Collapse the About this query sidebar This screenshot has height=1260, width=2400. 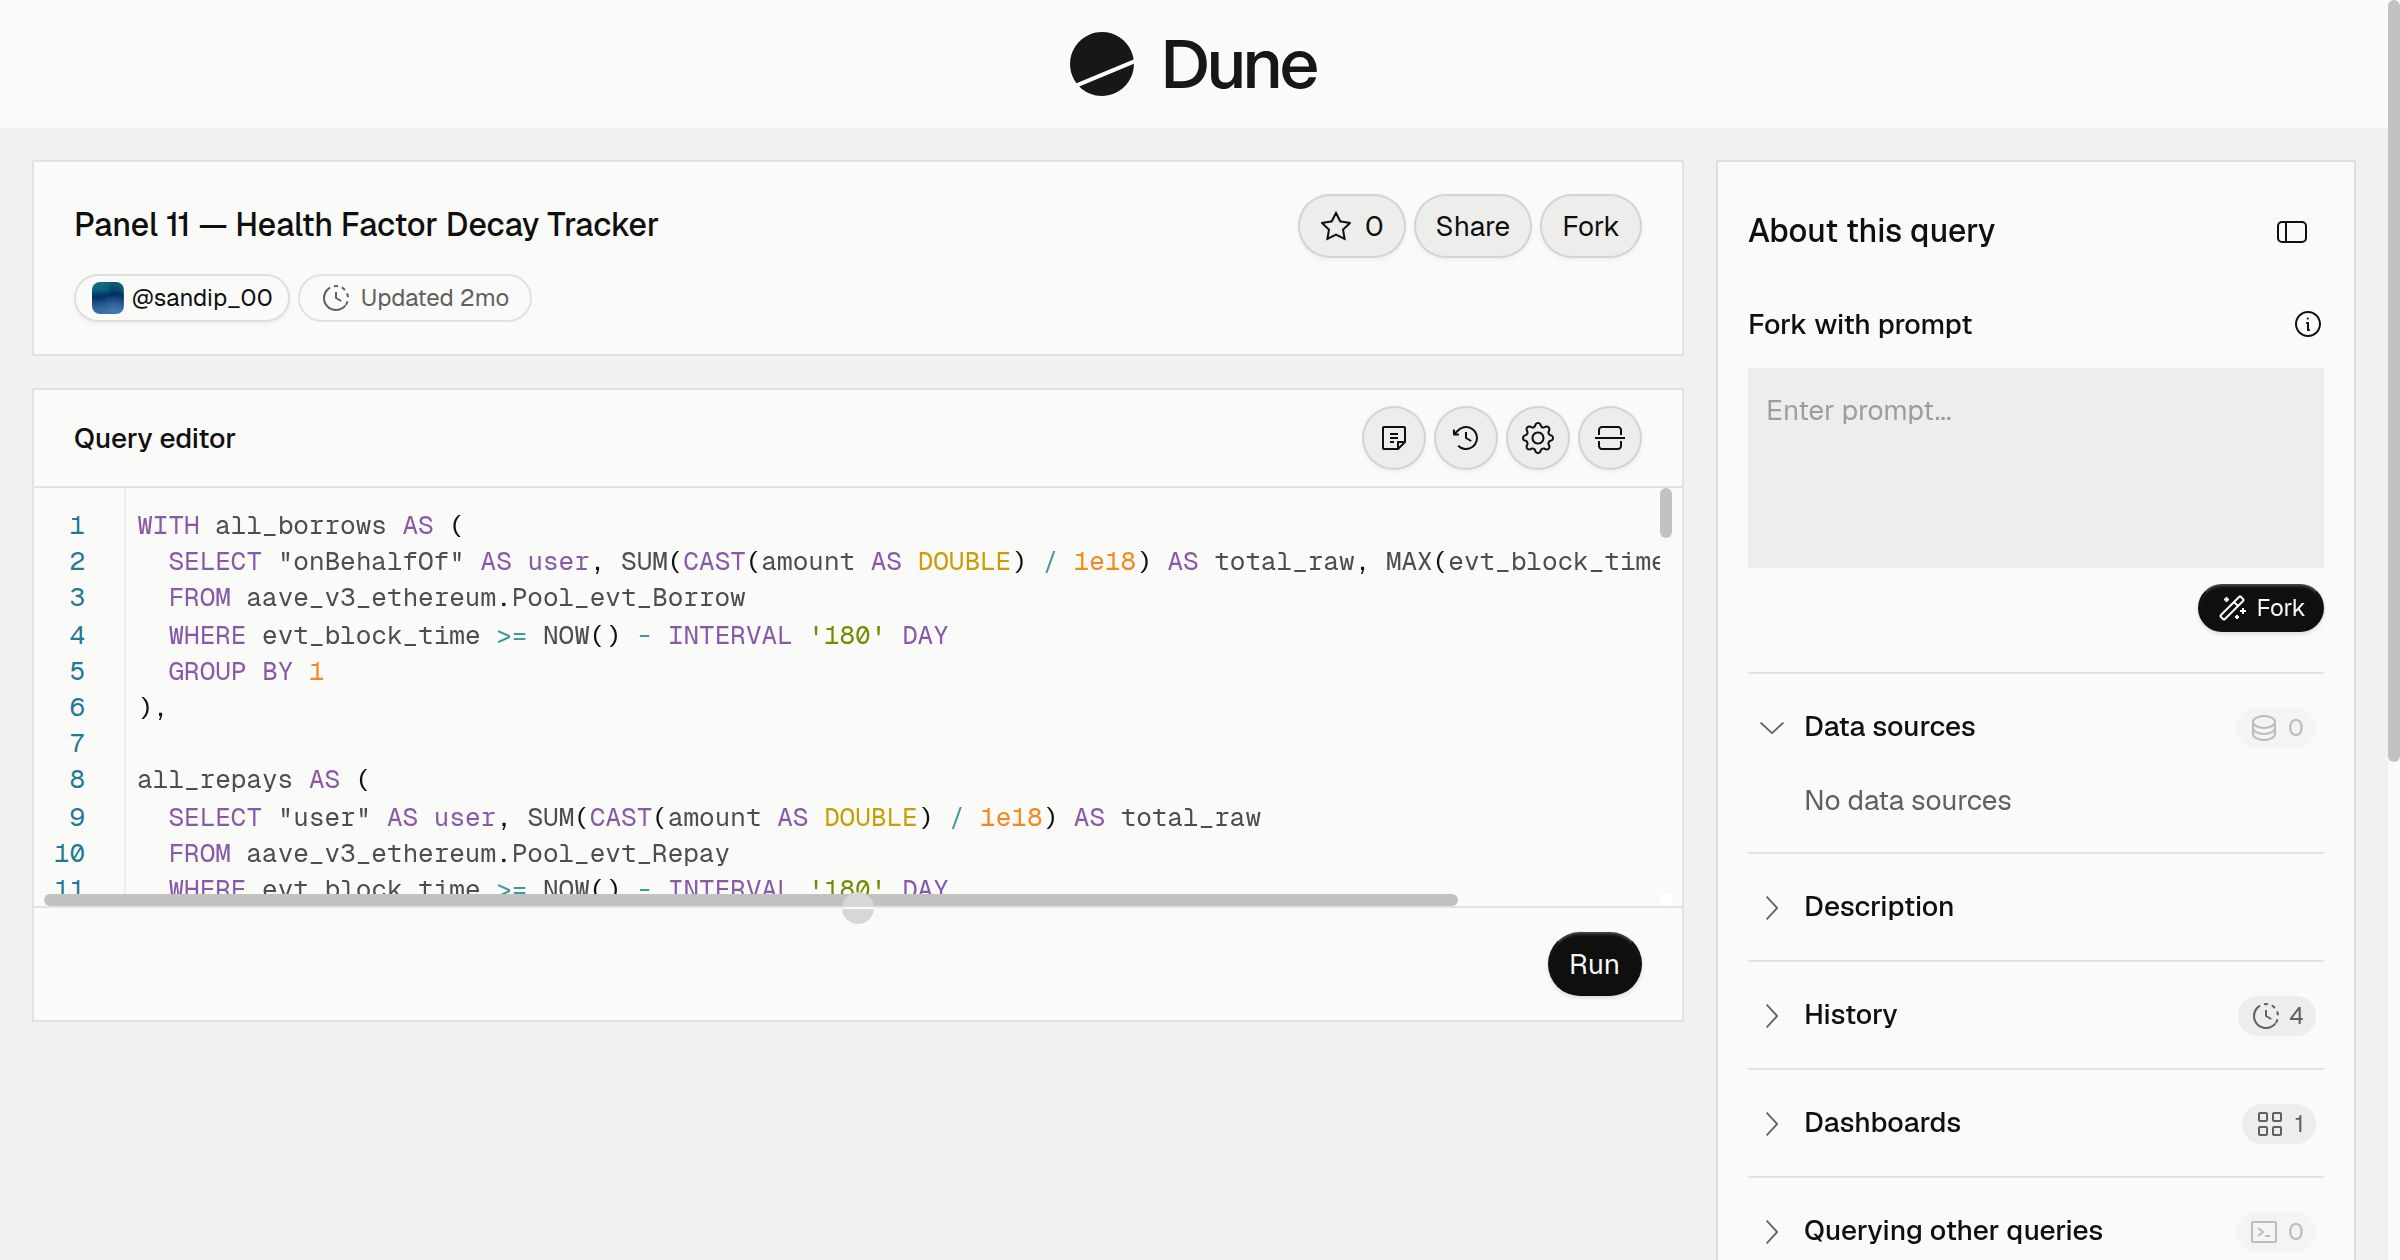click(x=2291, y=232)
